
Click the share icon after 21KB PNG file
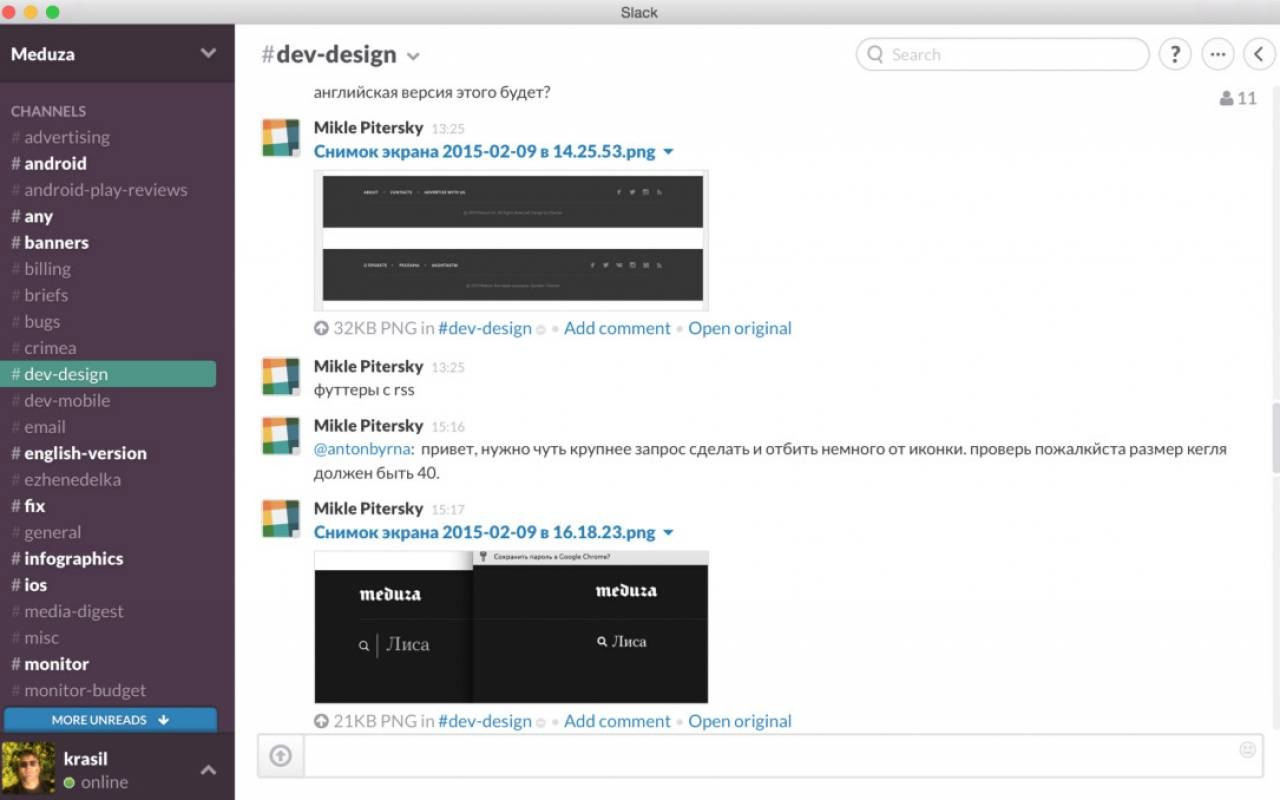pyautogui.click(x=541, y=722)
